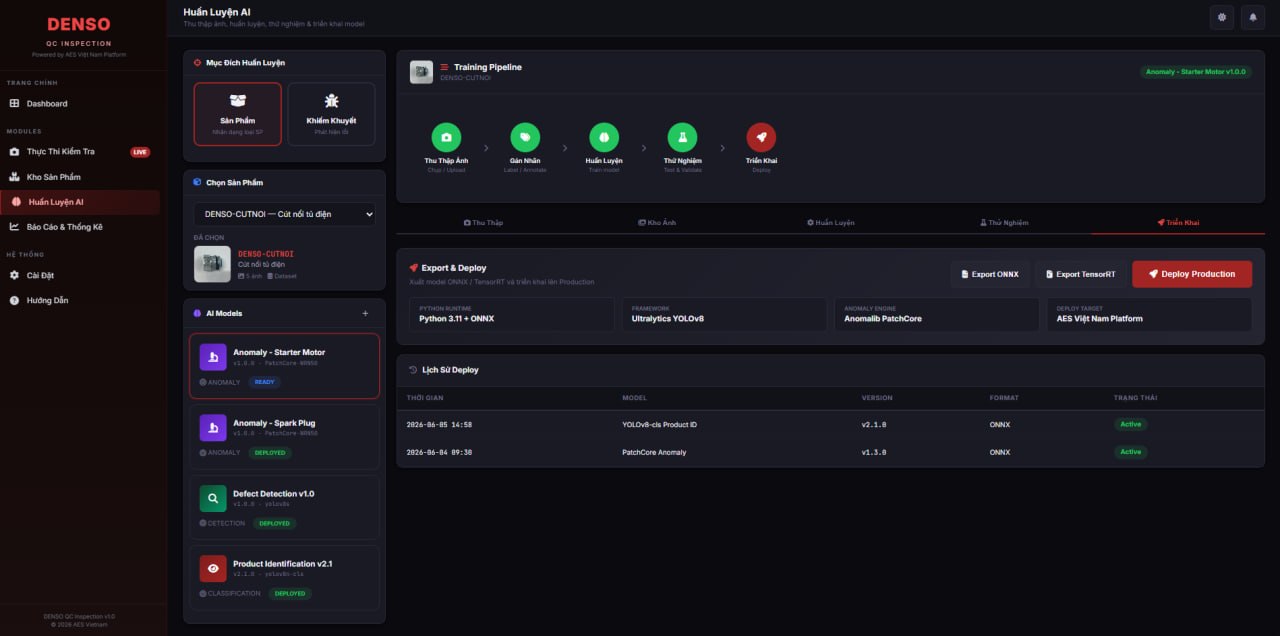The image size is (1280, 636).
Task: Click the AES Việt Nam Platform deploy target
Action: tap(1100, 318)
